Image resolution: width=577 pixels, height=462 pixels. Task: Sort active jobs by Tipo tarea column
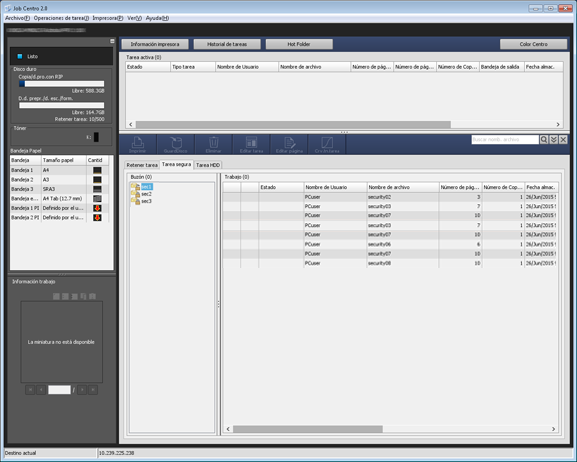click(x=193, y=67)
